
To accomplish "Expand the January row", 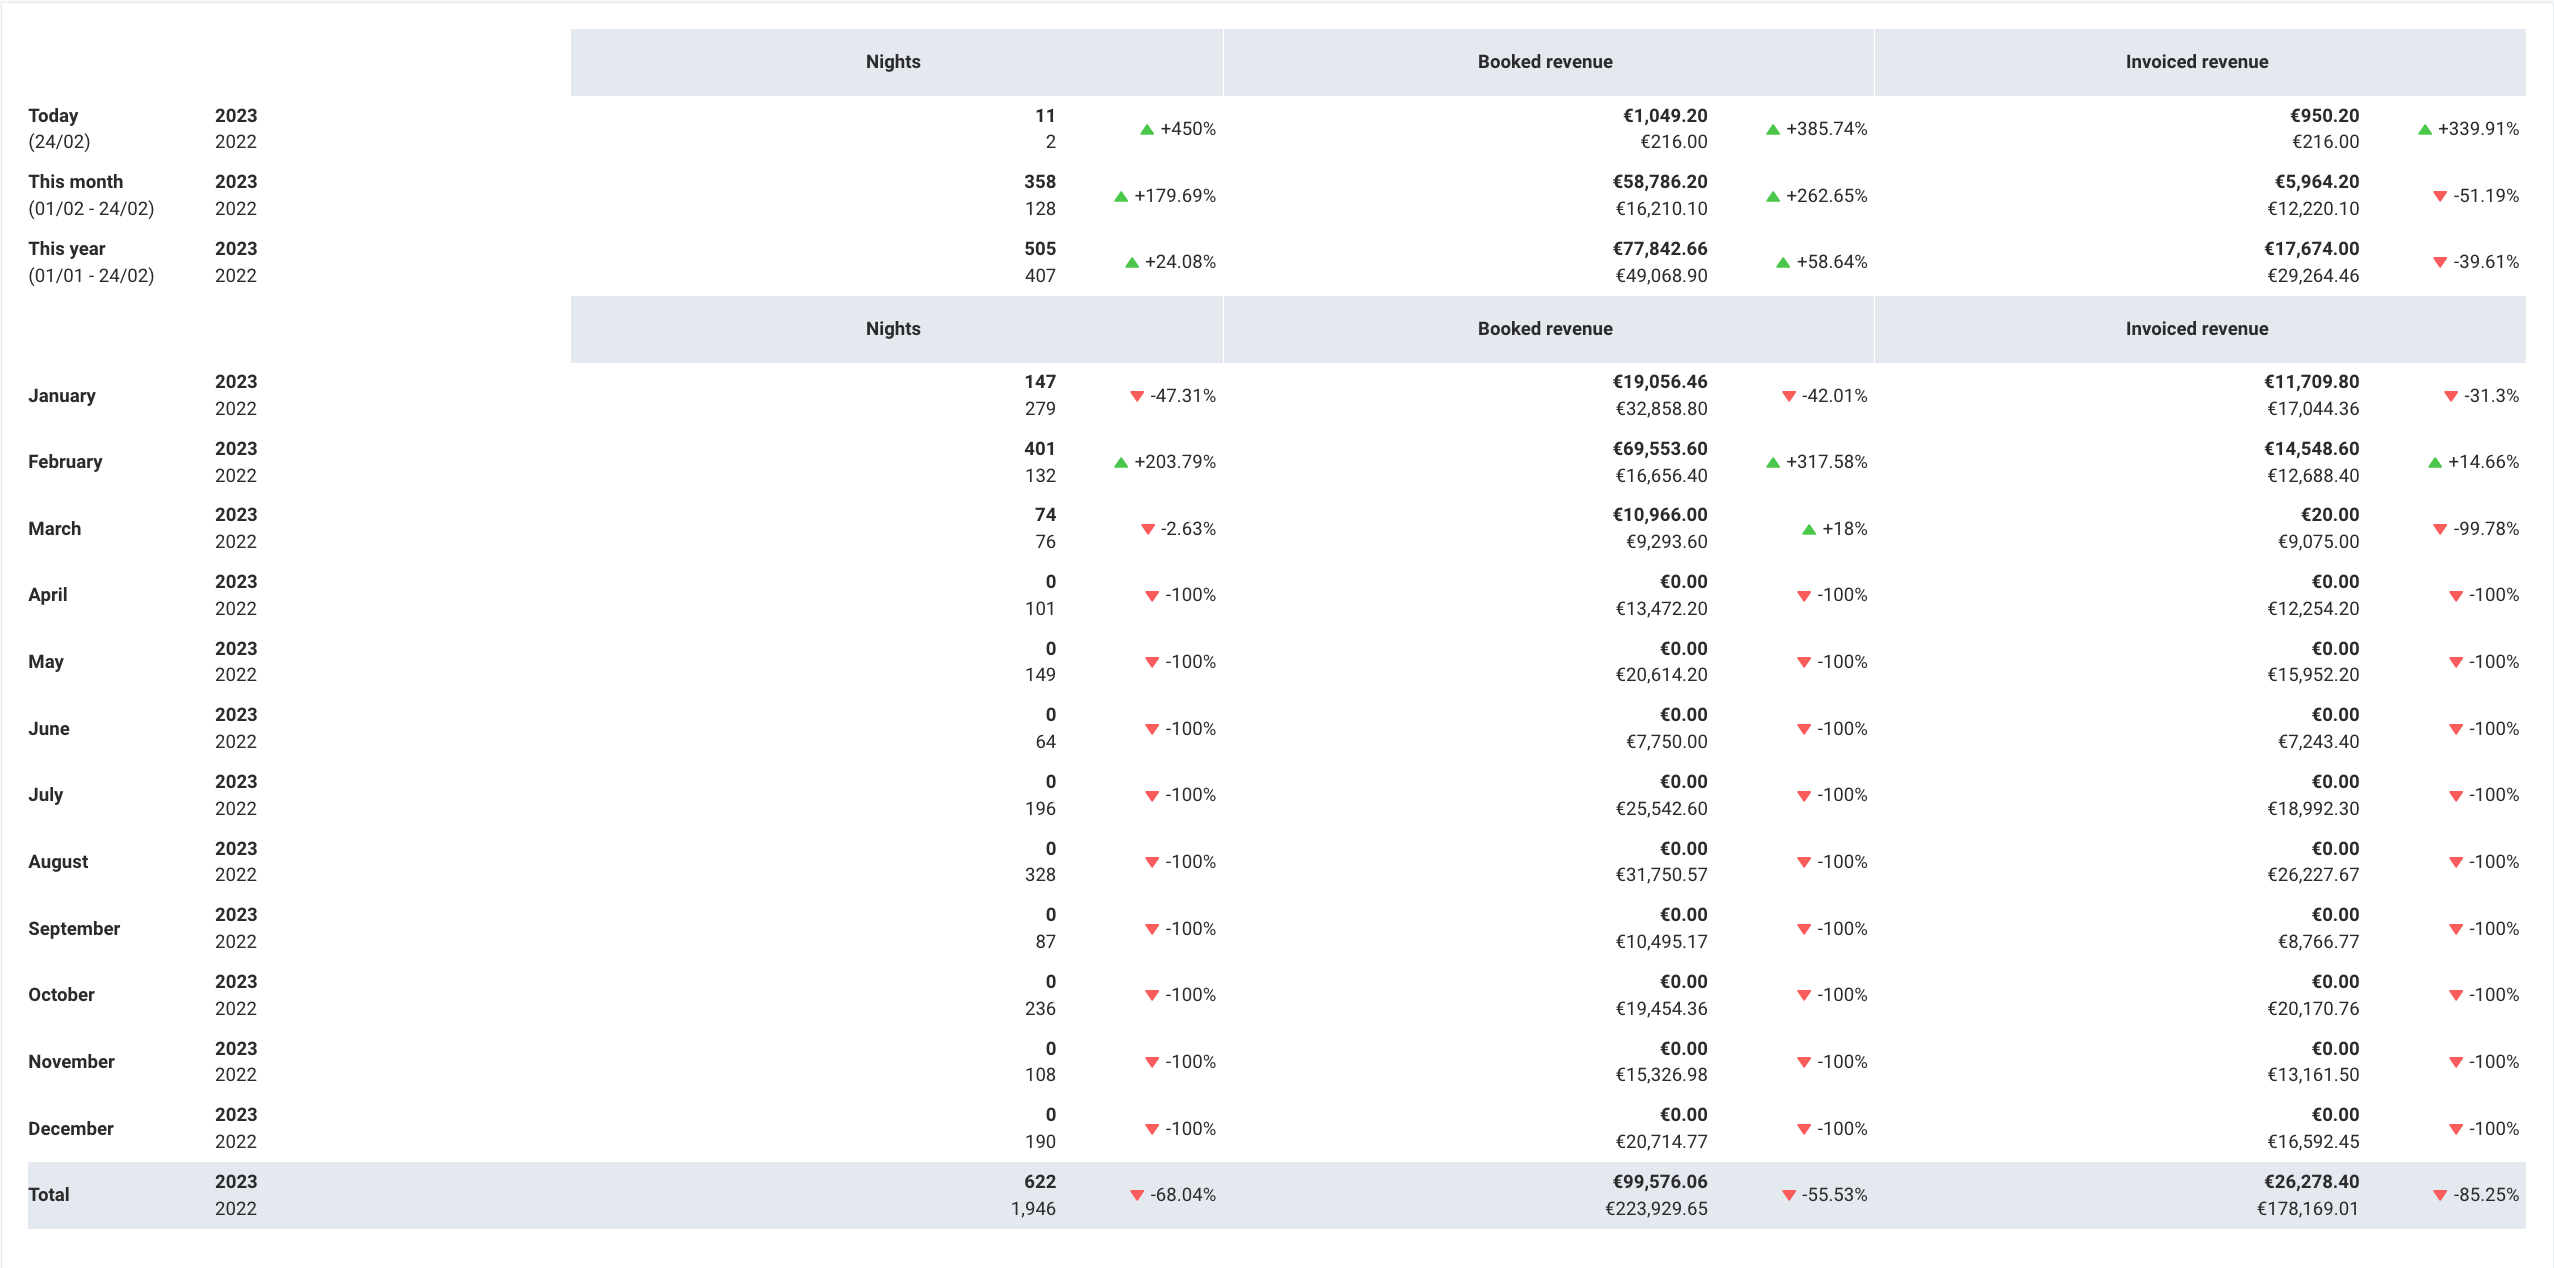I will pos(62,395).
